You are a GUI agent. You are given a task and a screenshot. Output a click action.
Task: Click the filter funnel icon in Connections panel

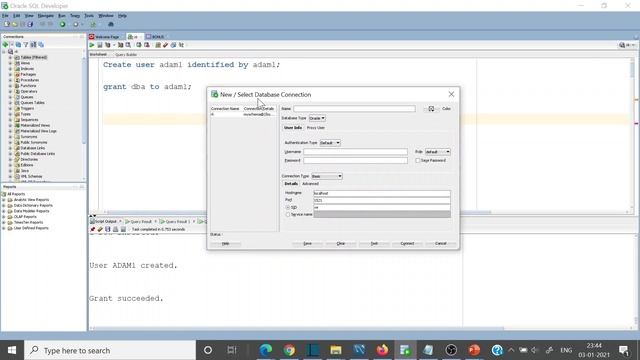tap(26, 44)
